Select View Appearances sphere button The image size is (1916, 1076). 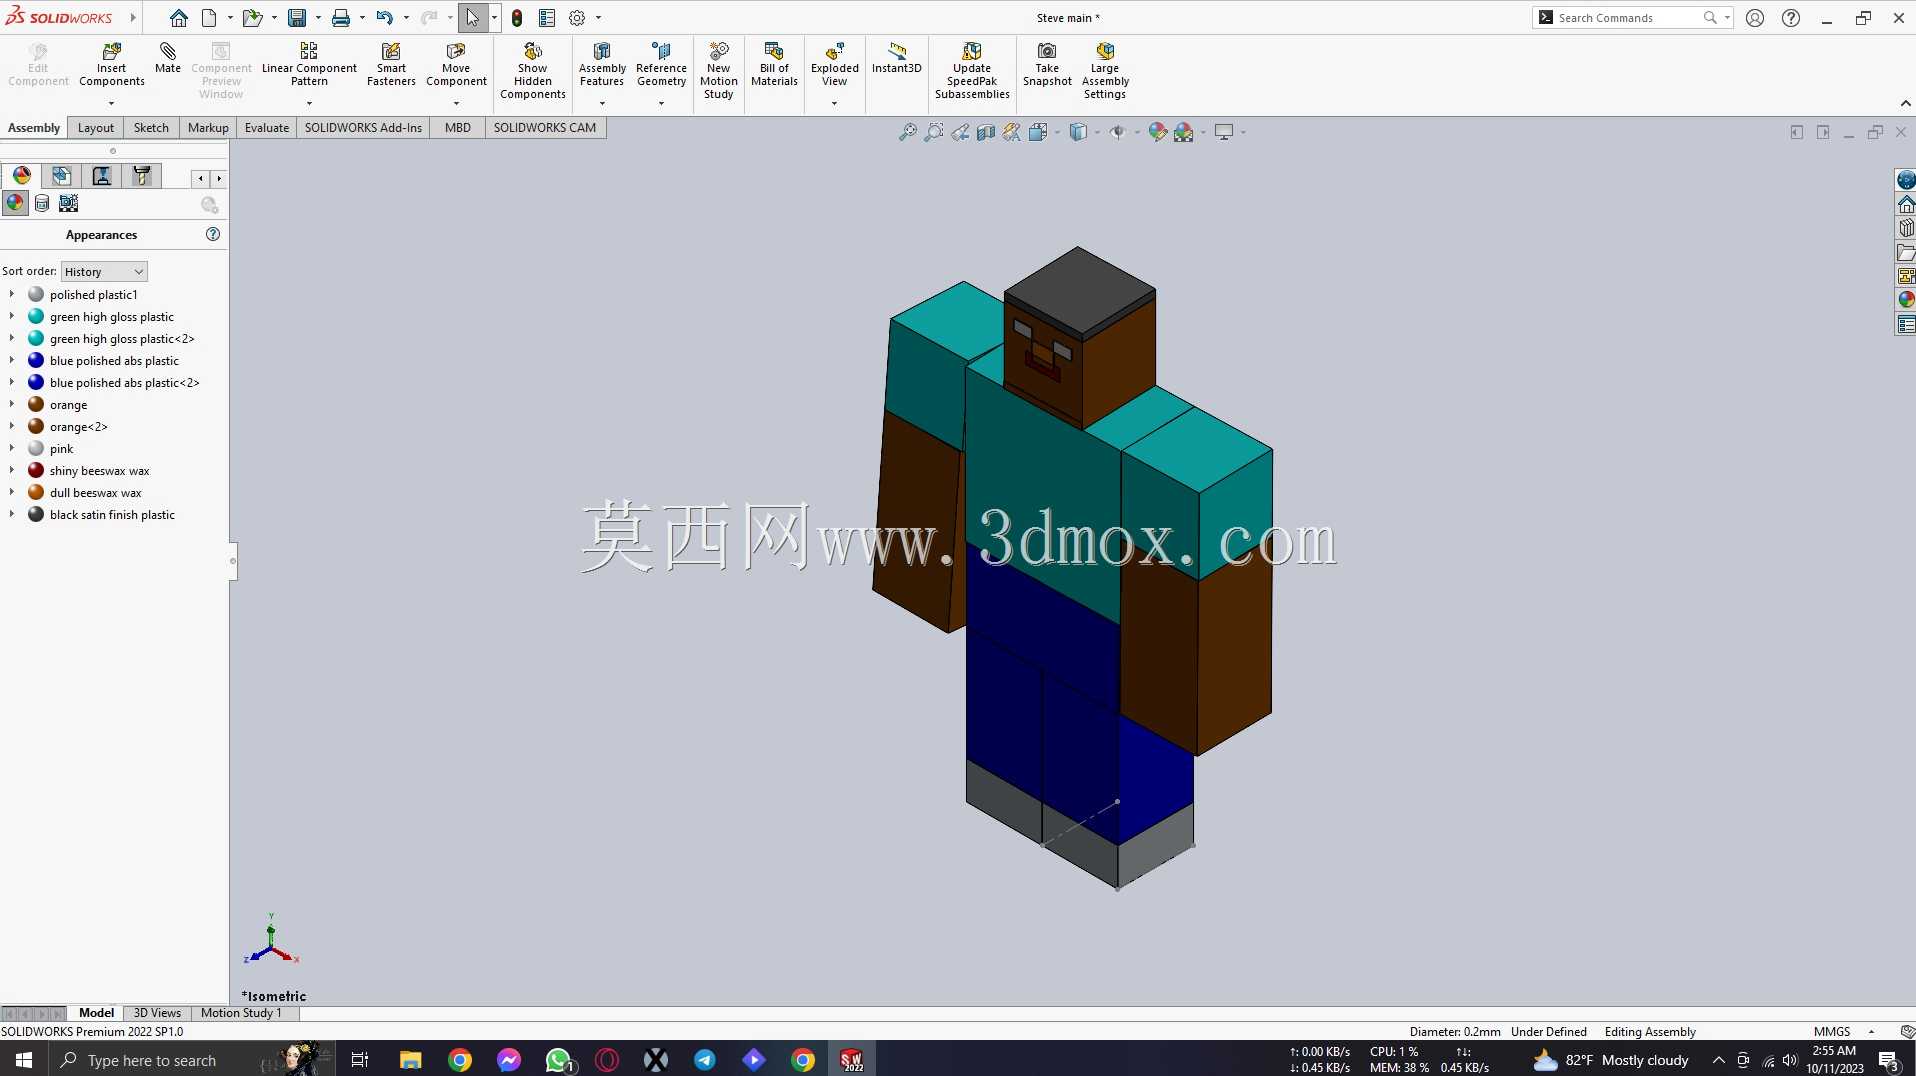tap(15, 203)
